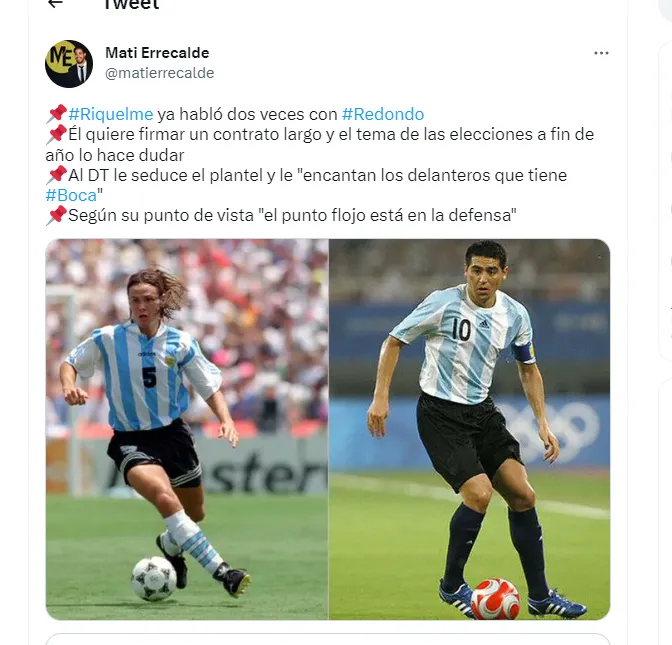This screenshot has height=645, width=672.
Task: Click the Mati Errecalde display name
Action: [157, 53]
